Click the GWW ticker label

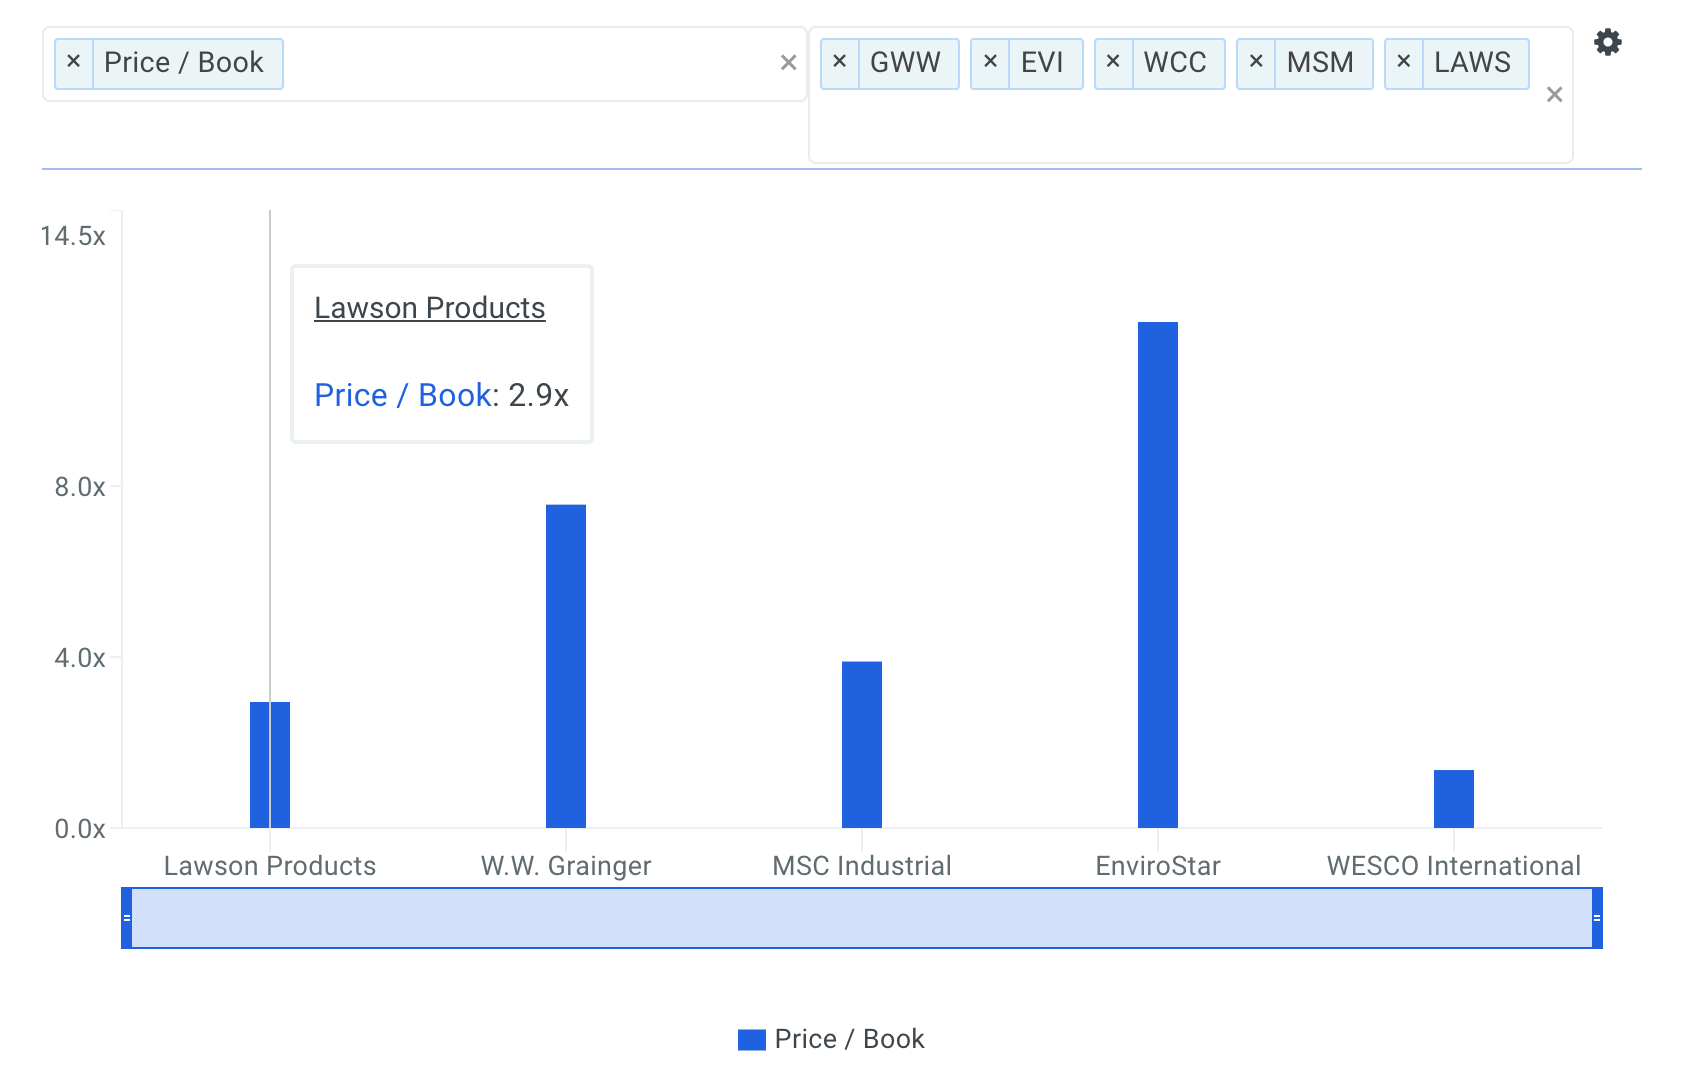tap(905, 62)
